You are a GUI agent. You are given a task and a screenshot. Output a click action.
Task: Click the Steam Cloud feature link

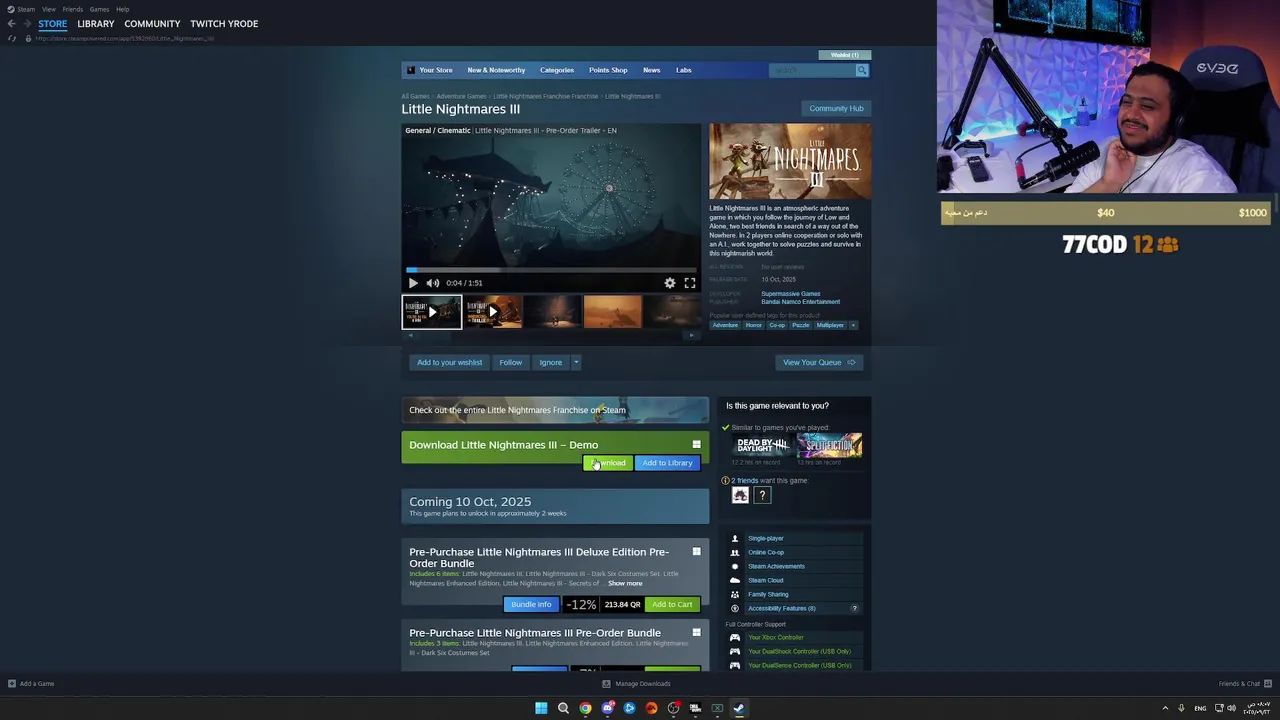pyautogui.click(x=766, y=580)
